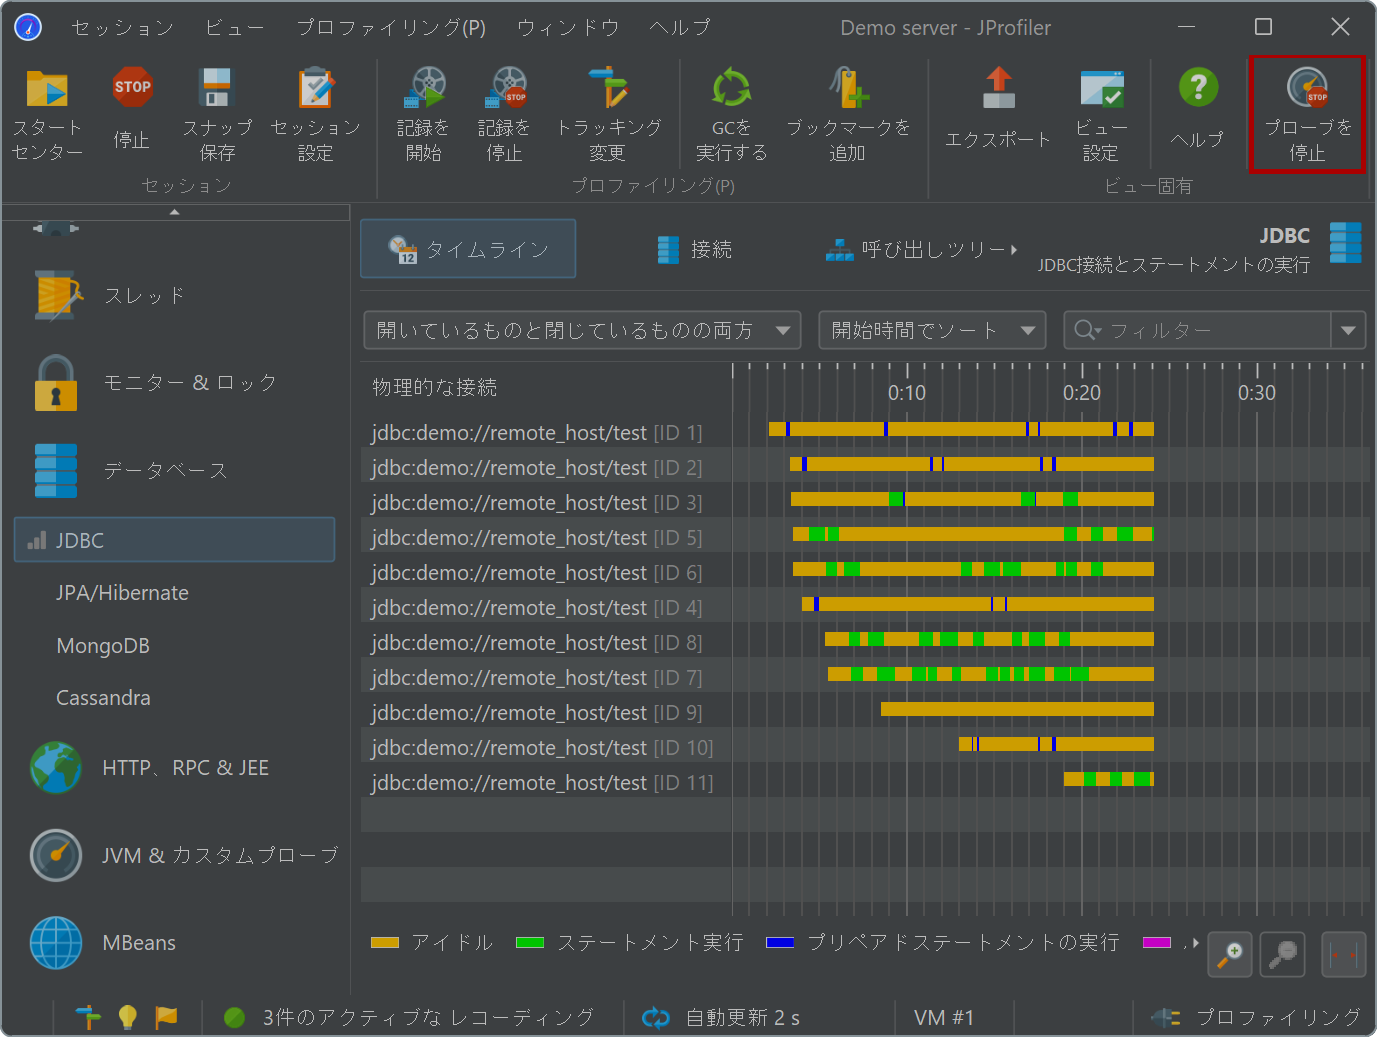Click the 0:10 timeline marker
The image size is (1377, 1037).
907,393
